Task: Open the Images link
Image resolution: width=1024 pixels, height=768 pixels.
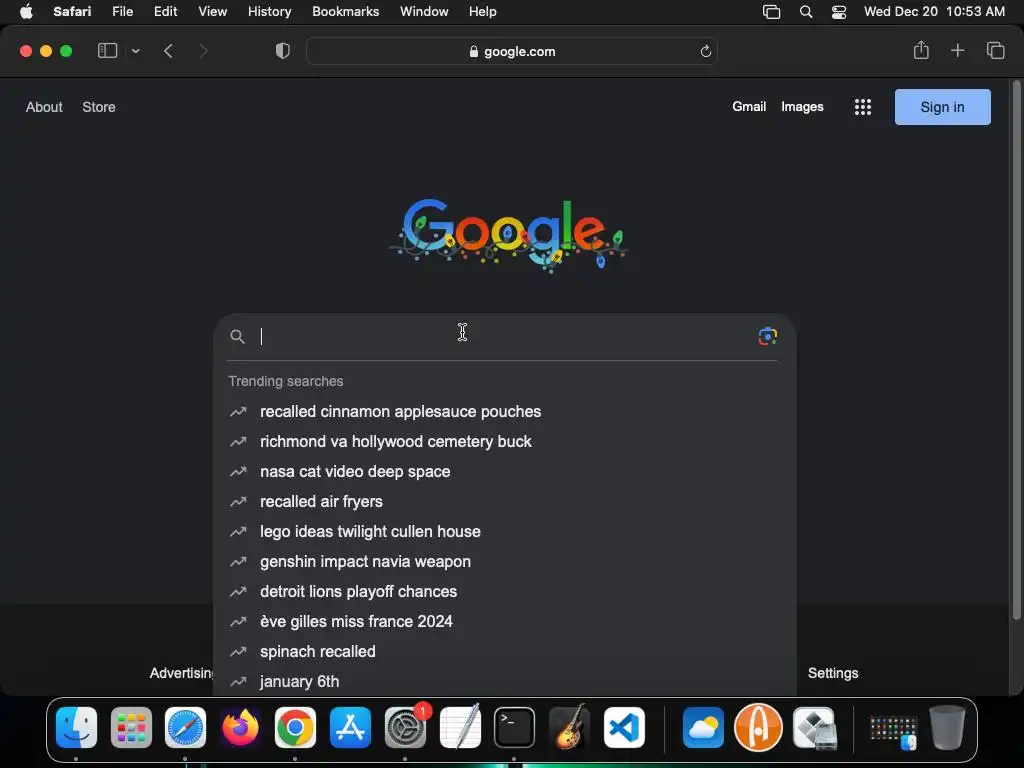Action: pyautogui.click(x=802, y=106)
